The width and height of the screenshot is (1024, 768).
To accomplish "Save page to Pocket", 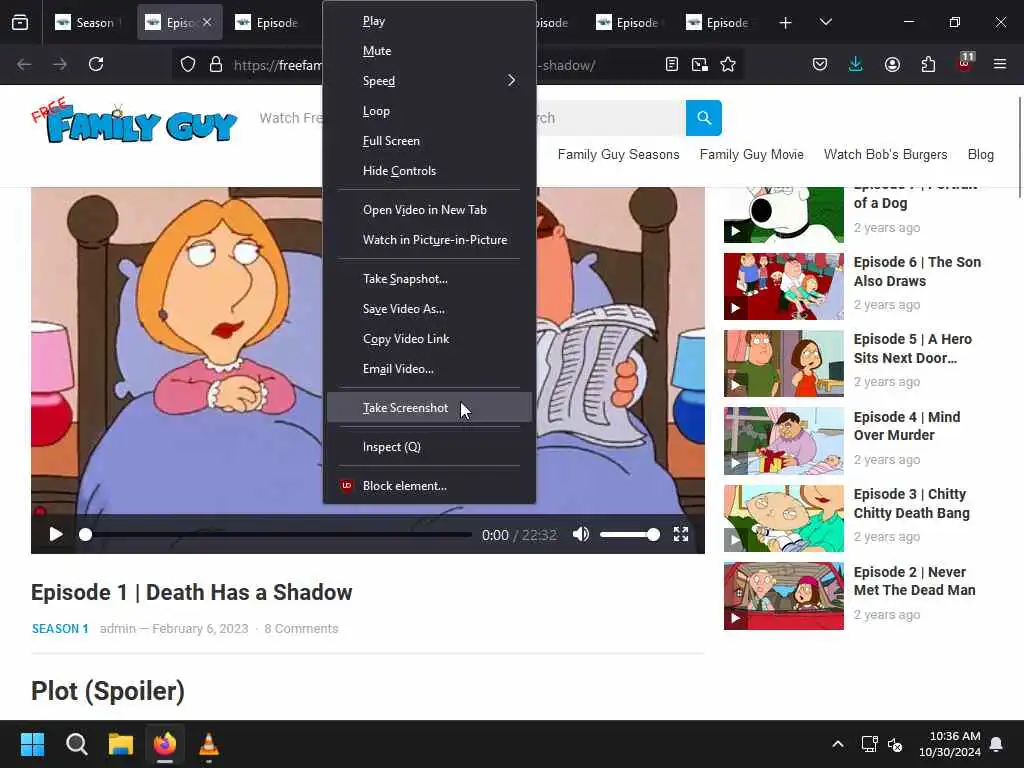I will 820,64.
